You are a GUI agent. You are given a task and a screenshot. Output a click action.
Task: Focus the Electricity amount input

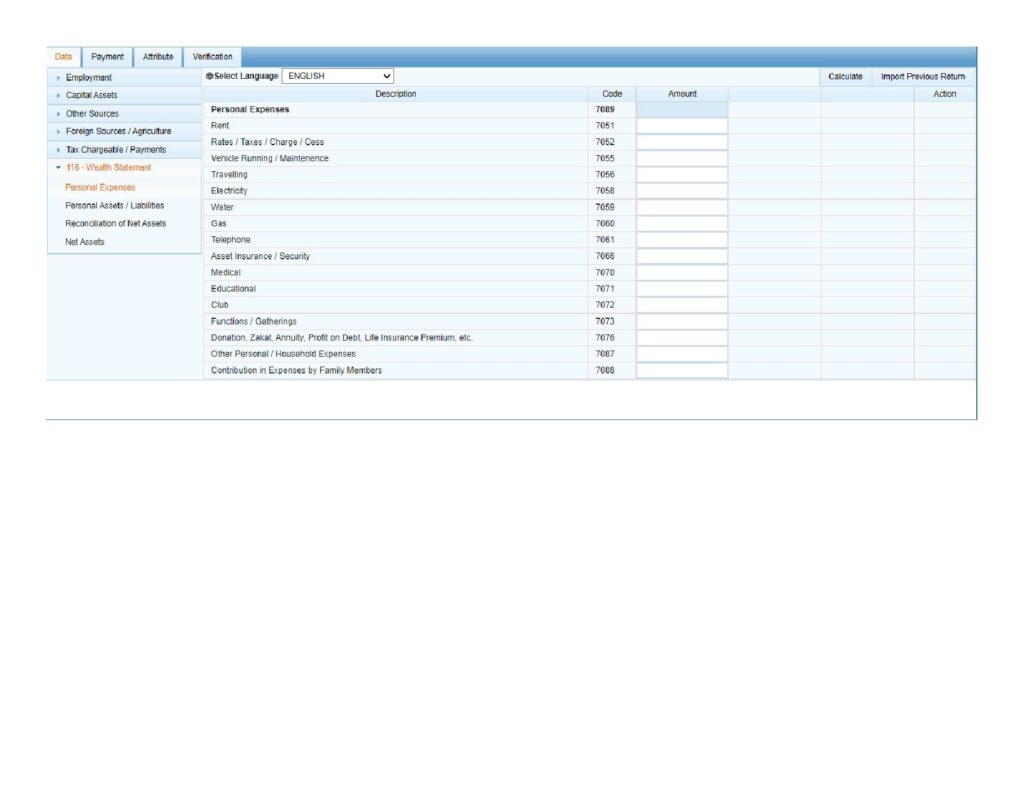[x=682, y=191]
